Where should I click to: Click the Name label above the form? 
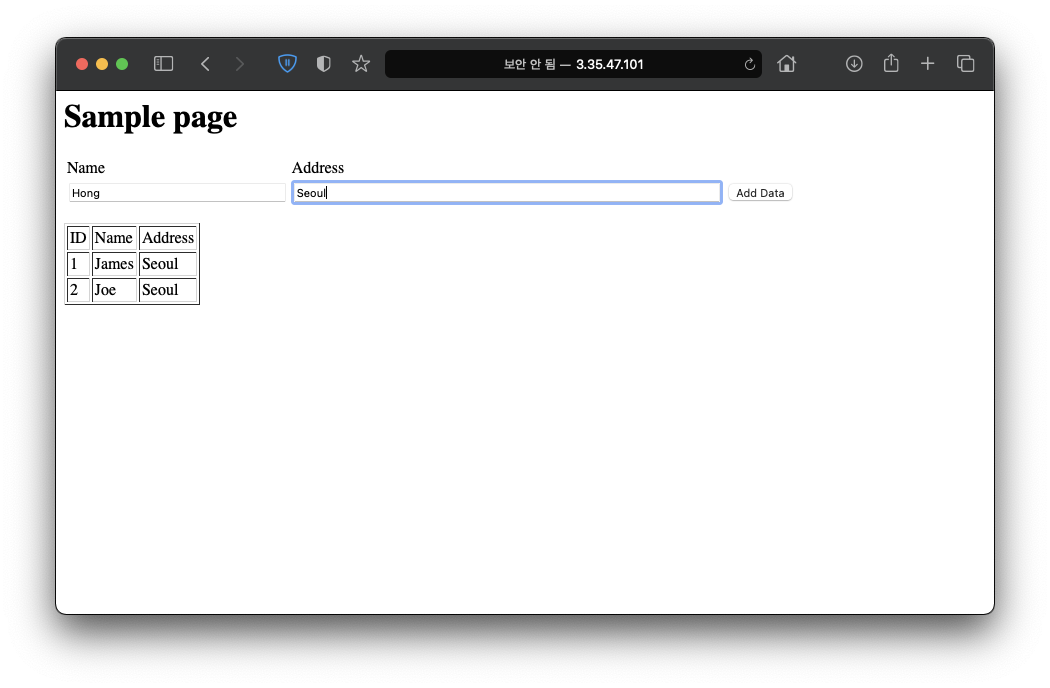click(86, 167)
